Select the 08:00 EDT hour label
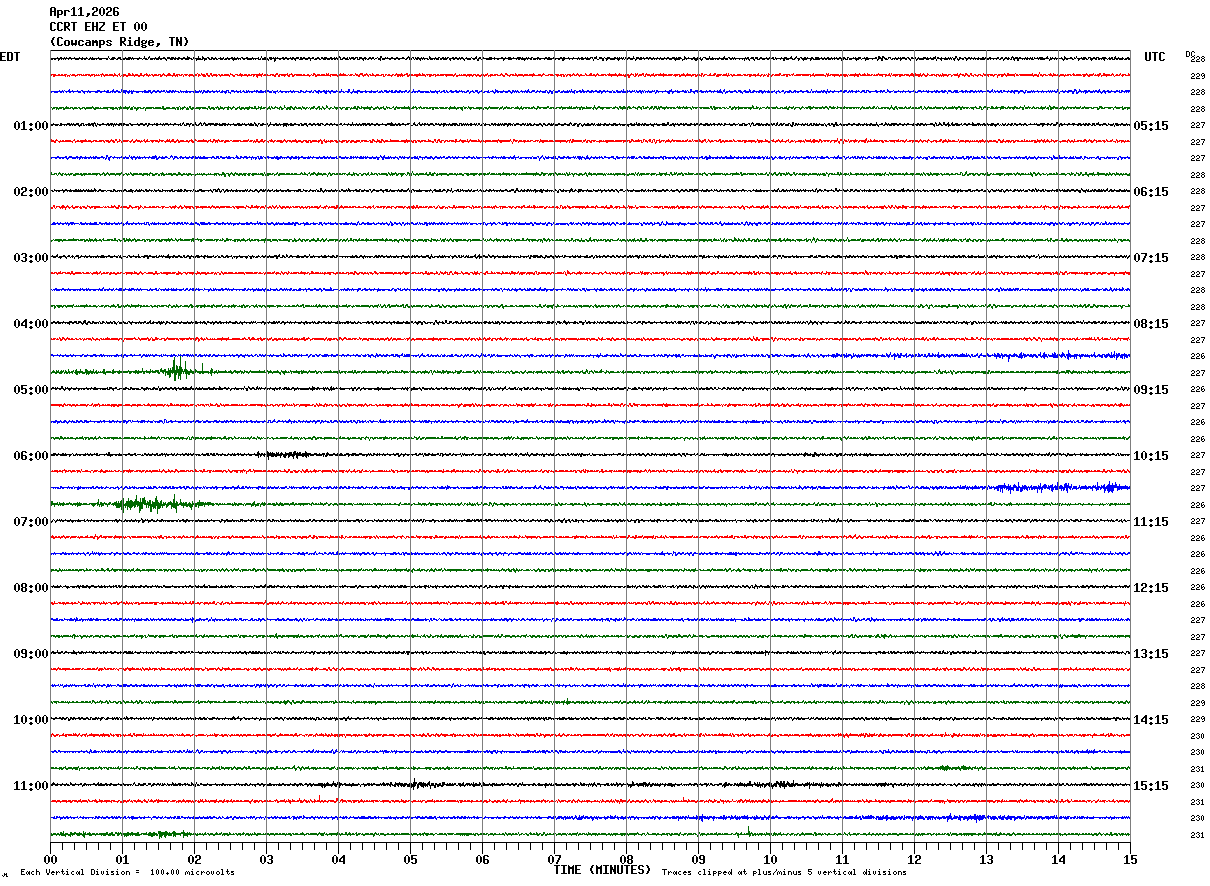This screenshot has width=1210, height=886. (x=31, y=588)
